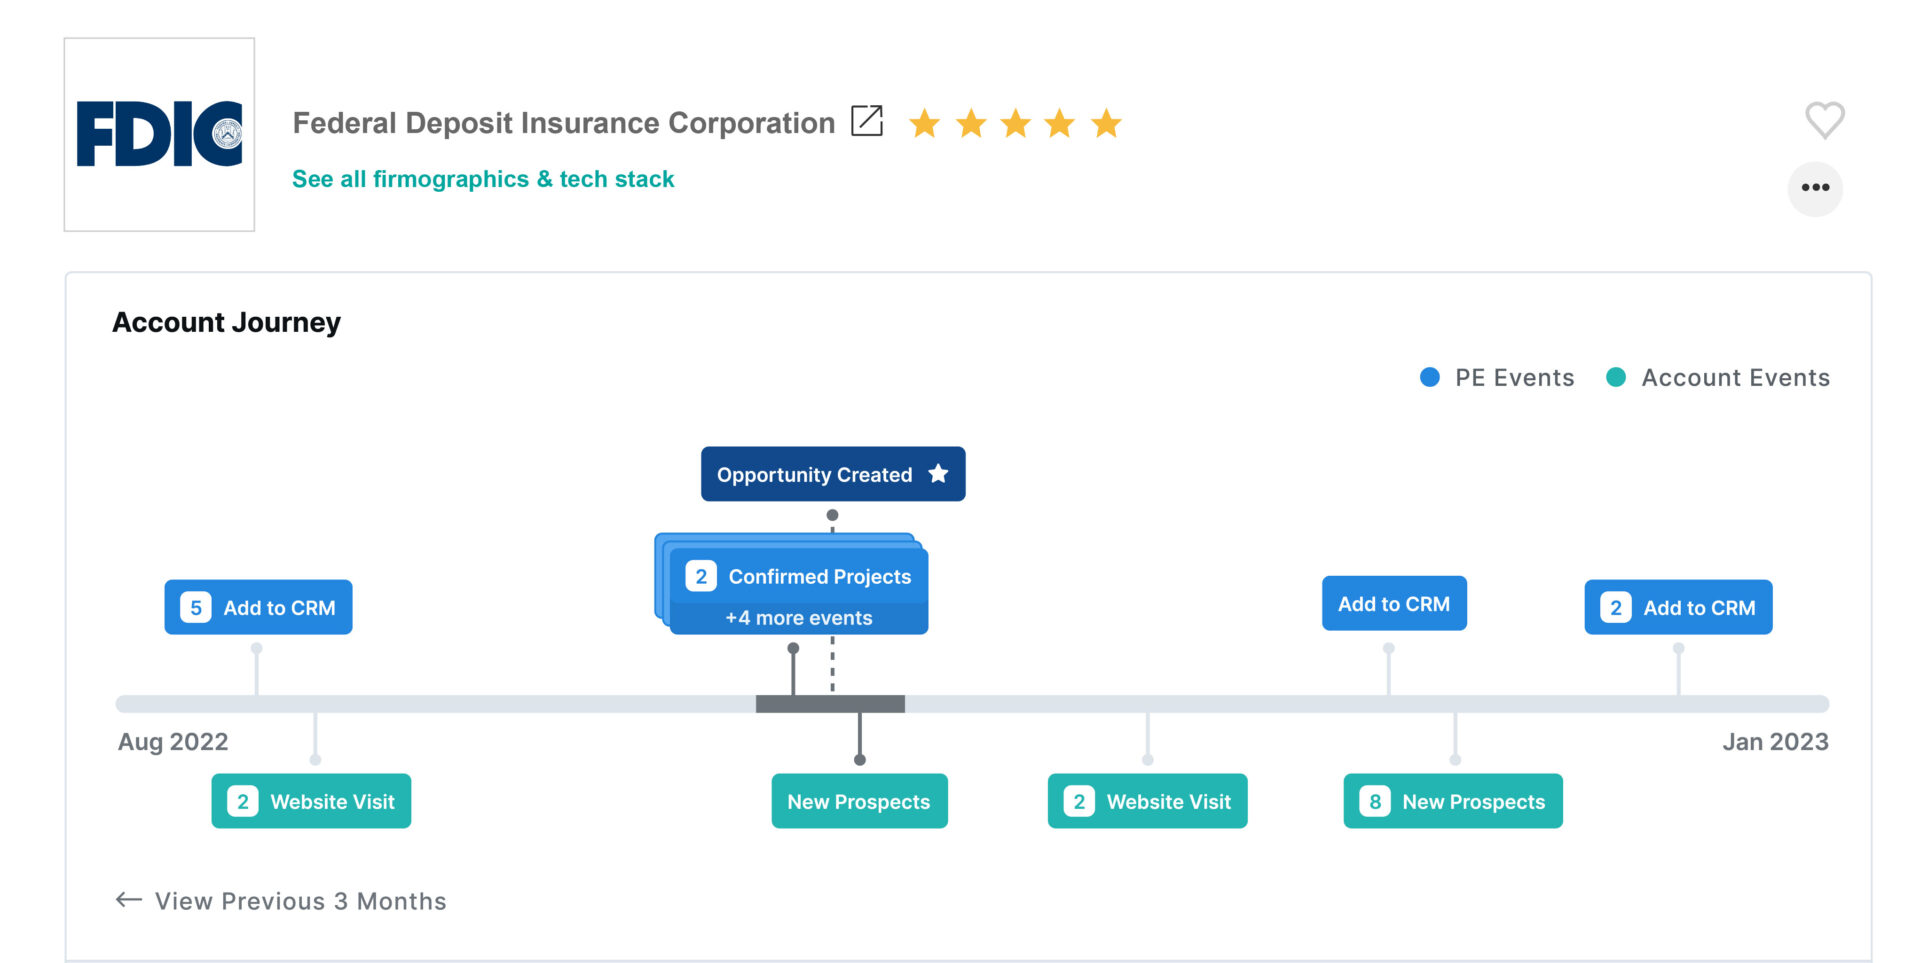Click the second rating star
1920x963 pixels.
971,123
